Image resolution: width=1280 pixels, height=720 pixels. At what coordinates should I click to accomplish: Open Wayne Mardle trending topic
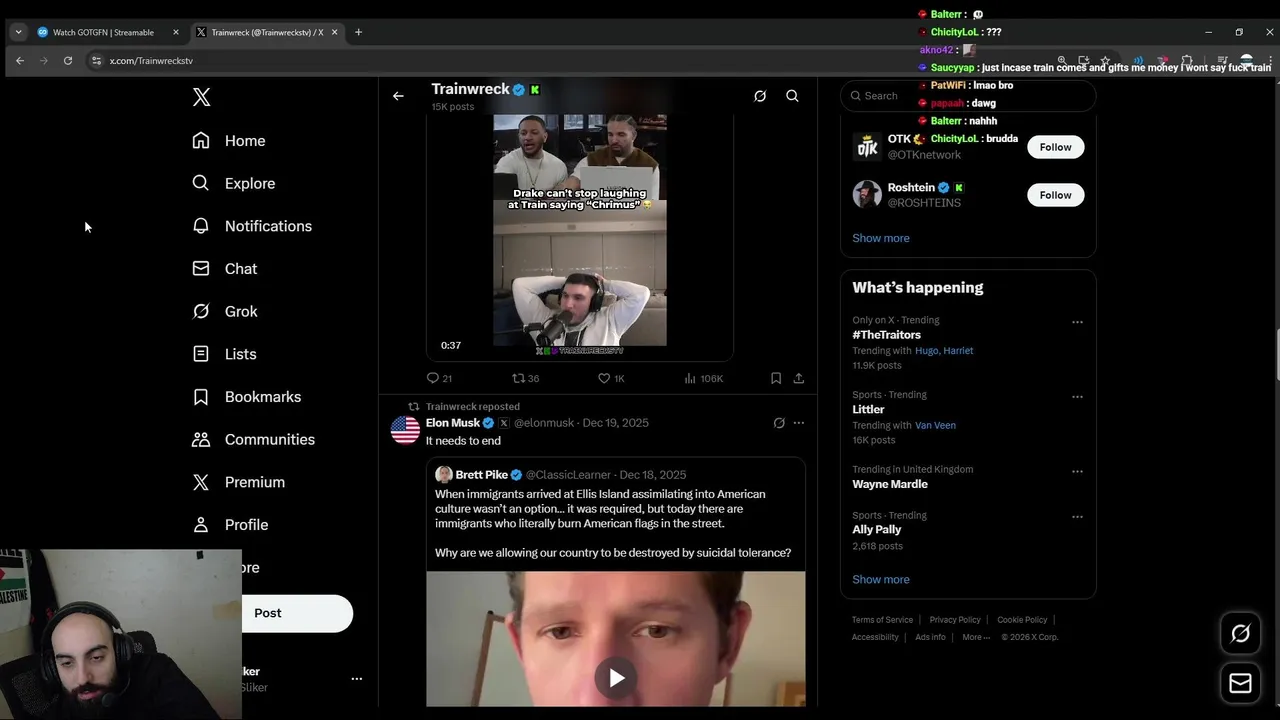pos(890,484)
